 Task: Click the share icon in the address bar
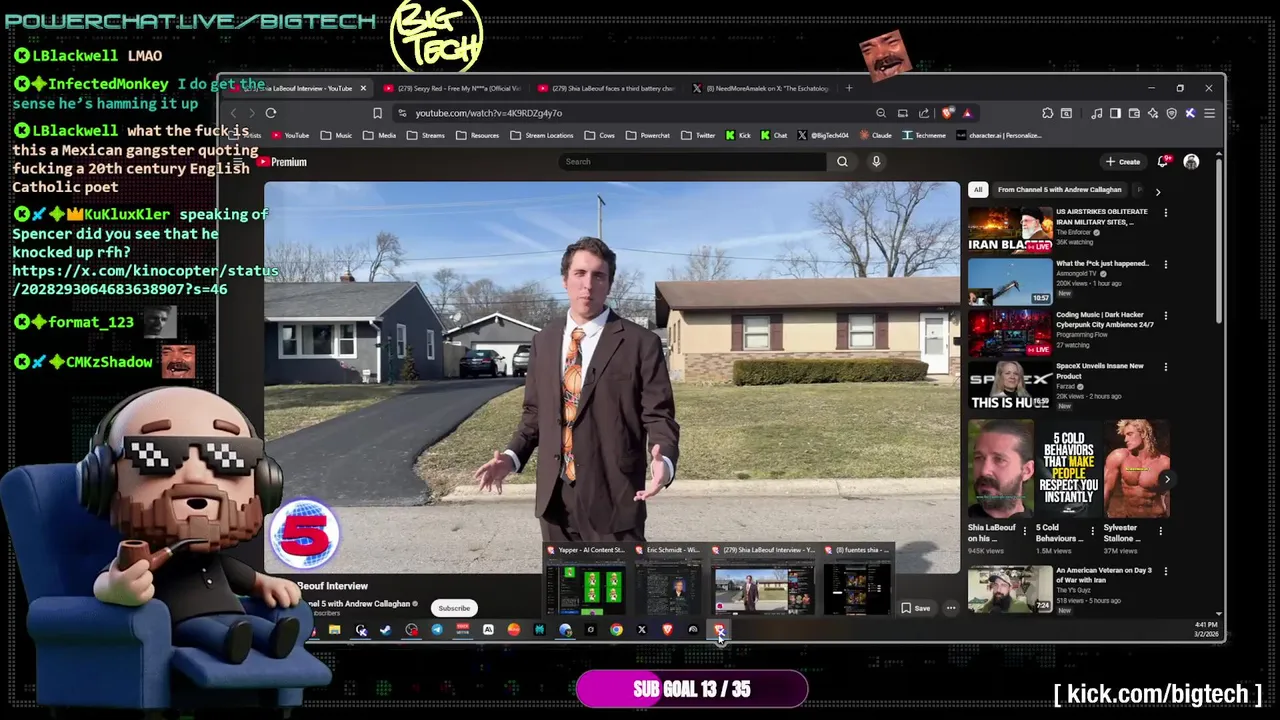pos(924,113)
